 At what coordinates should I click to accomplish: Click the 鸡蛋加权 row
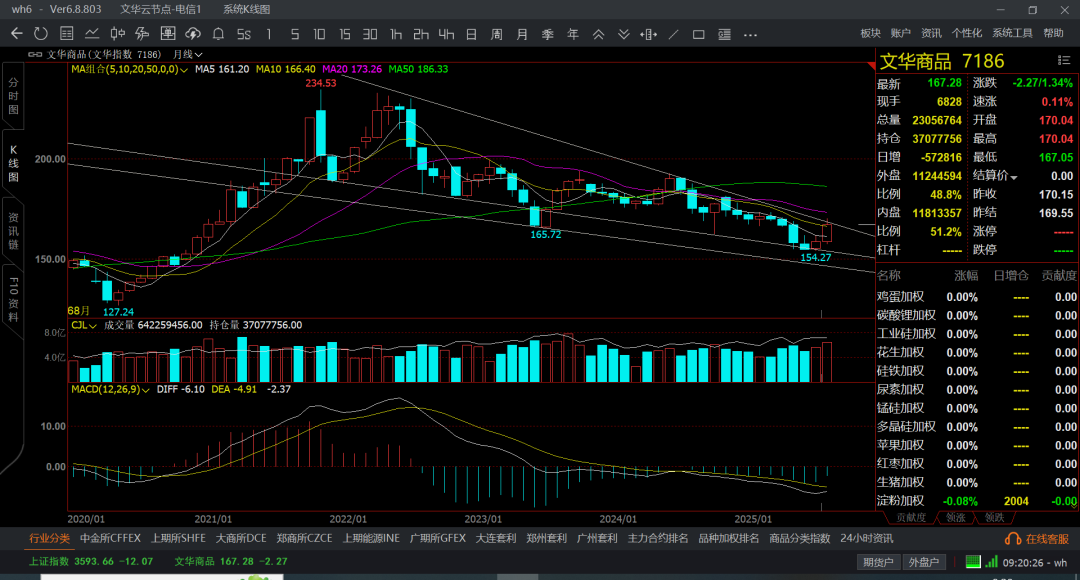pos(977,297)
